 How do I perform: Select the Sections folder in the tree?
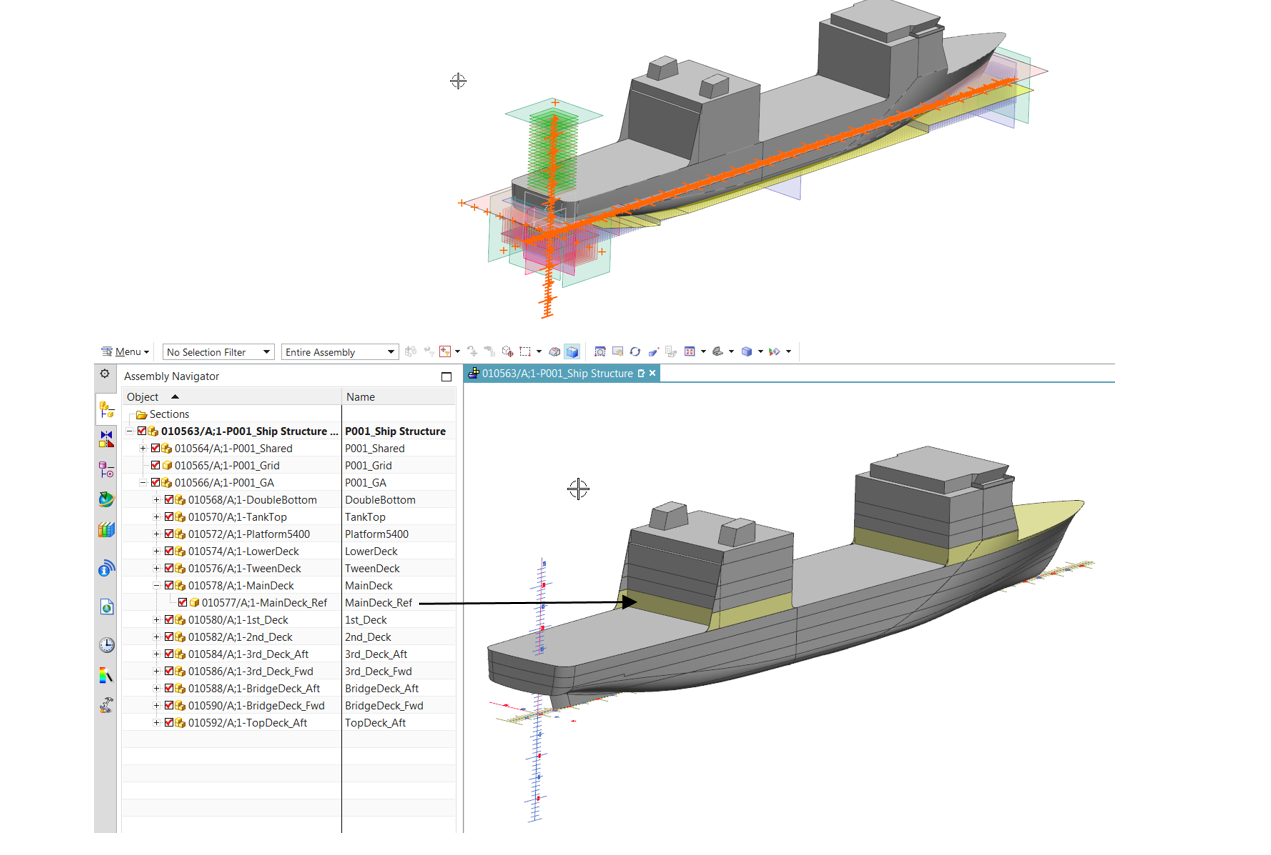click(x=168, y=414)
